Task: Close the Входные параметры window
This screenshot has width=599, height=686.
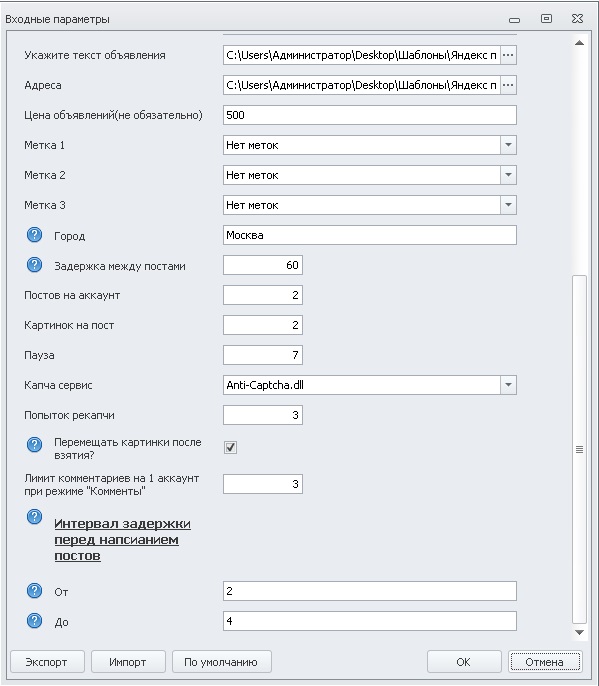Action: 577,18
